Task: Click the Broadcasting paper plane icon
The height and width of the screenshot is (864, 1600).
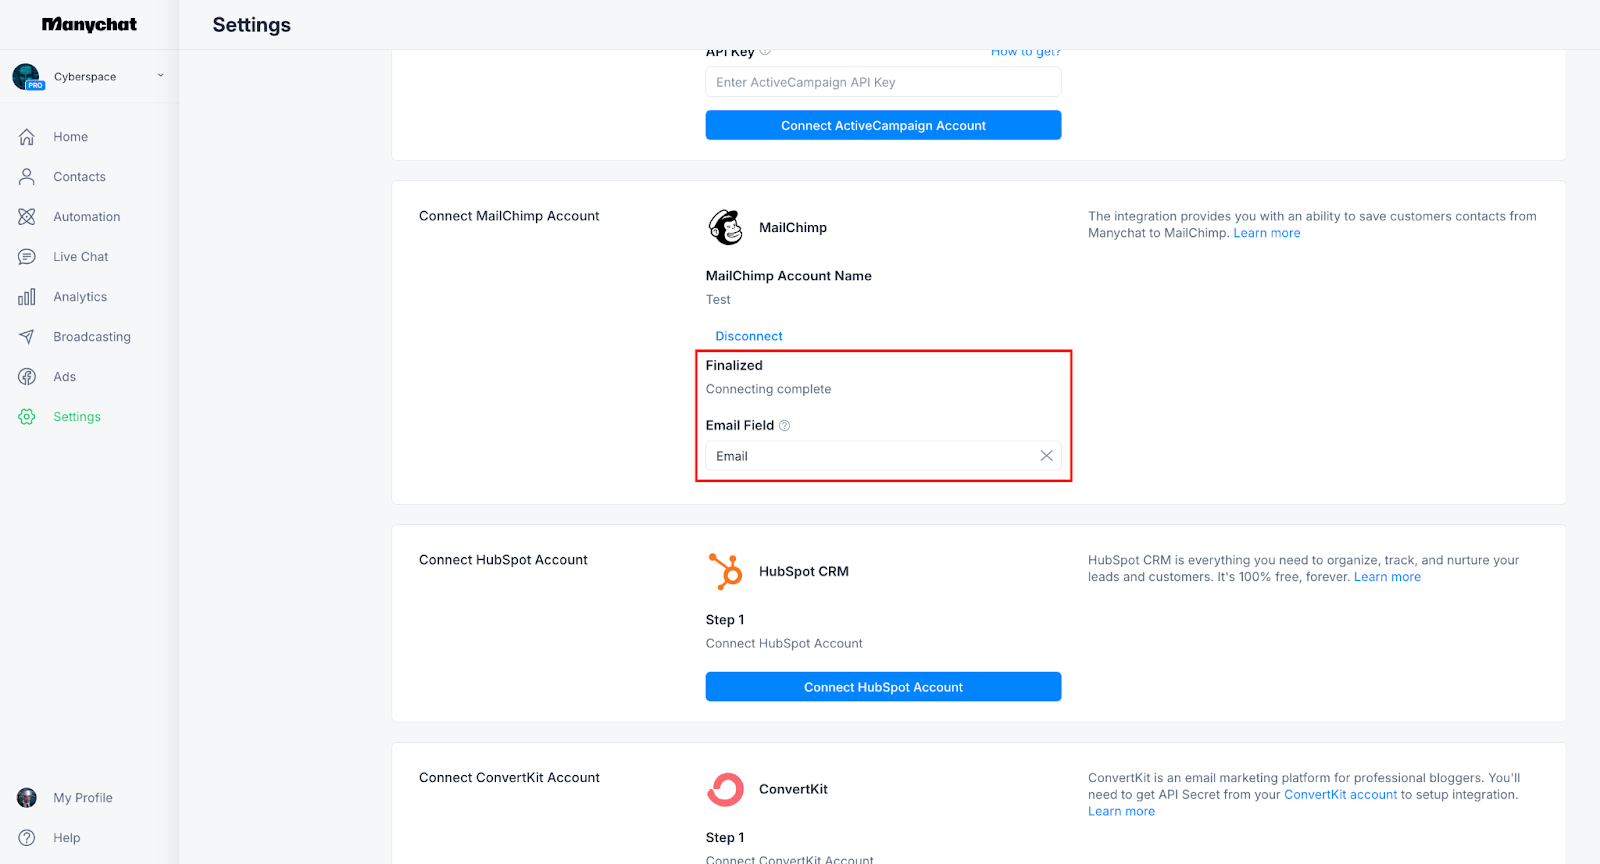Action: pyautogui.click(x=27, y=337)
